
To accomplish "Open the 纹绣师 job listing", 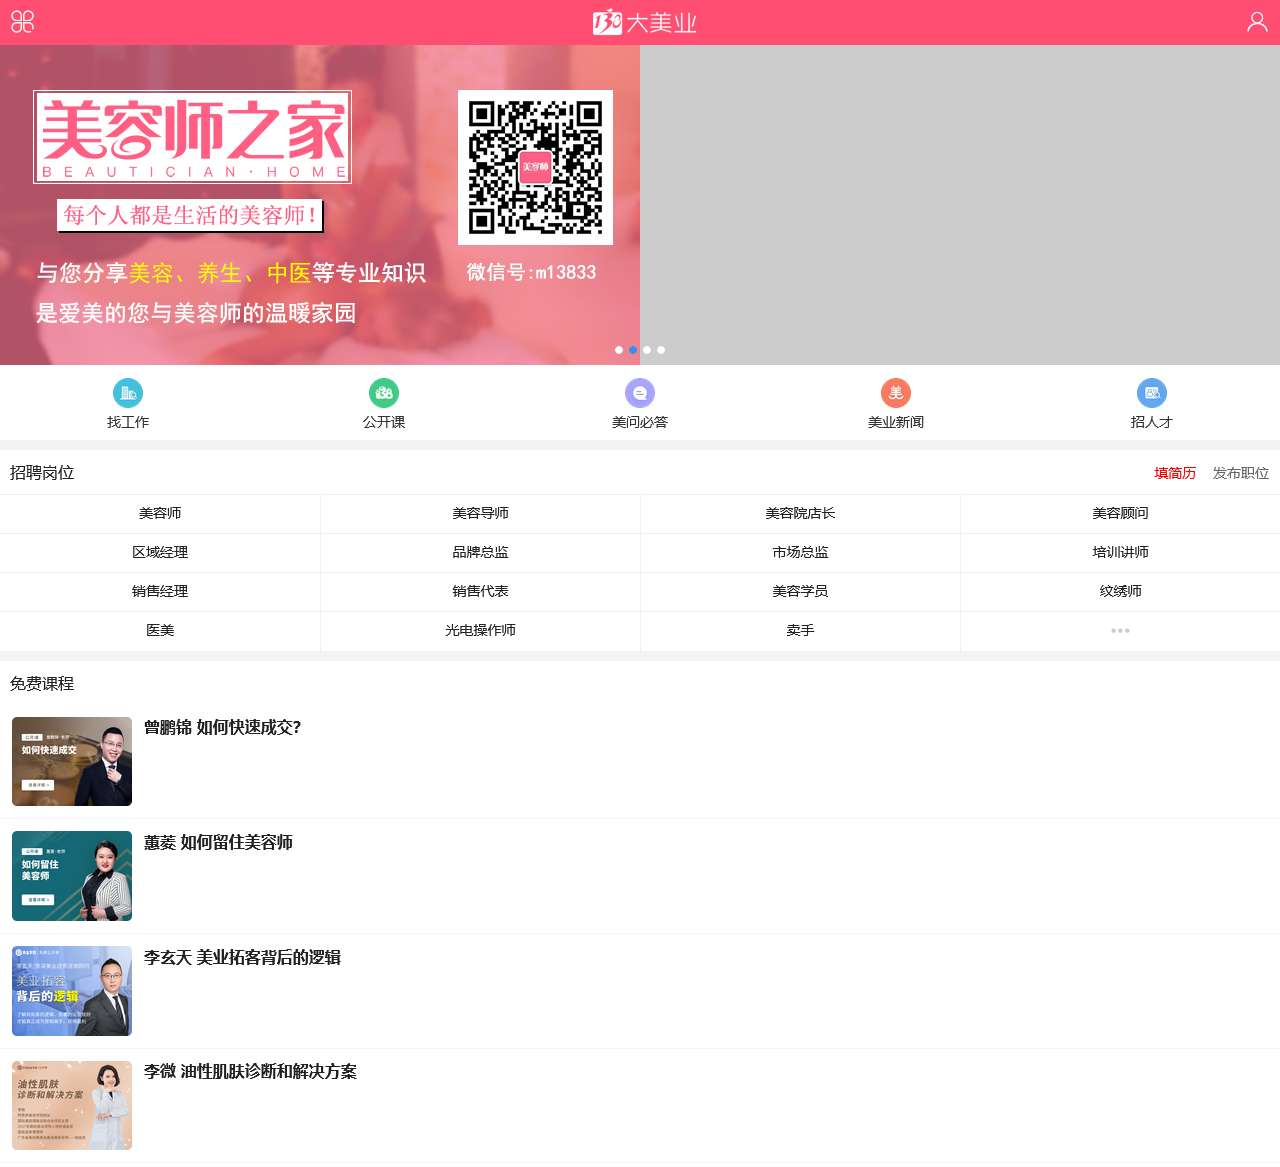I will point(1120,591).
